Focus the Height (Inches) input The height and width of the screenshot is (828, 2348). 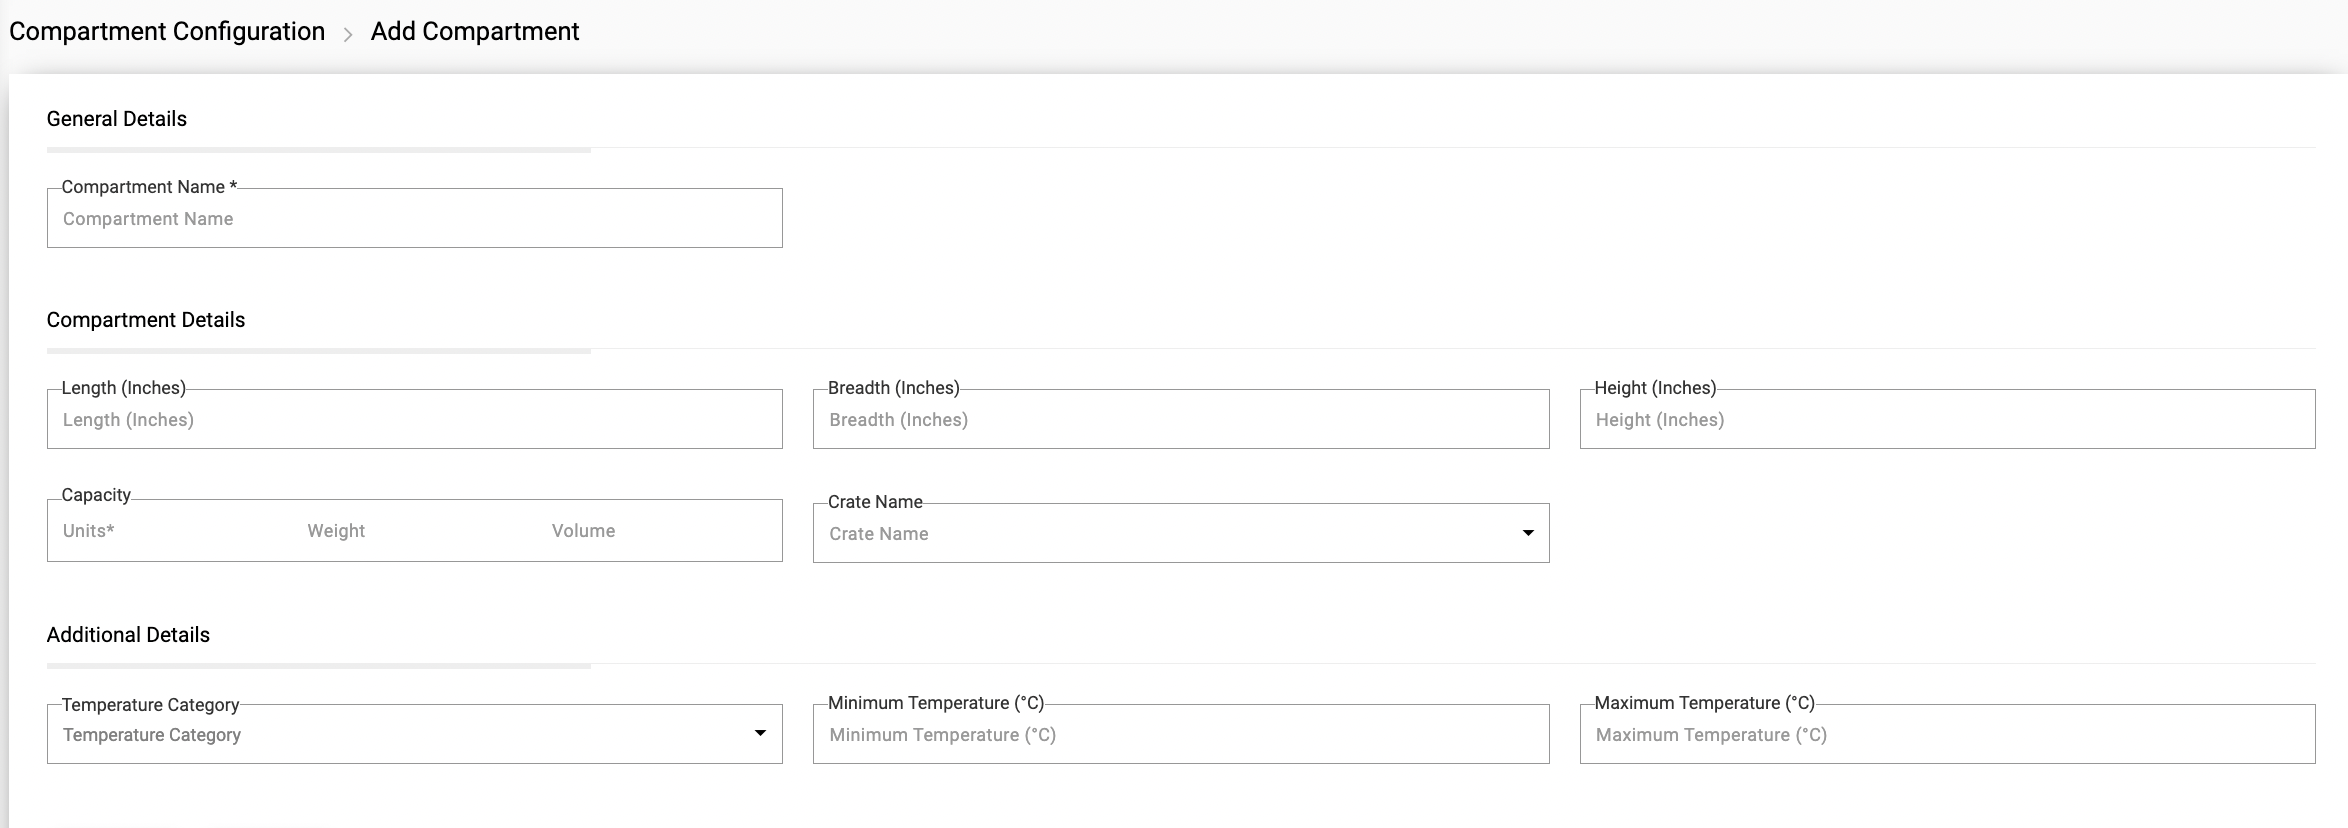pos(1946,420)
